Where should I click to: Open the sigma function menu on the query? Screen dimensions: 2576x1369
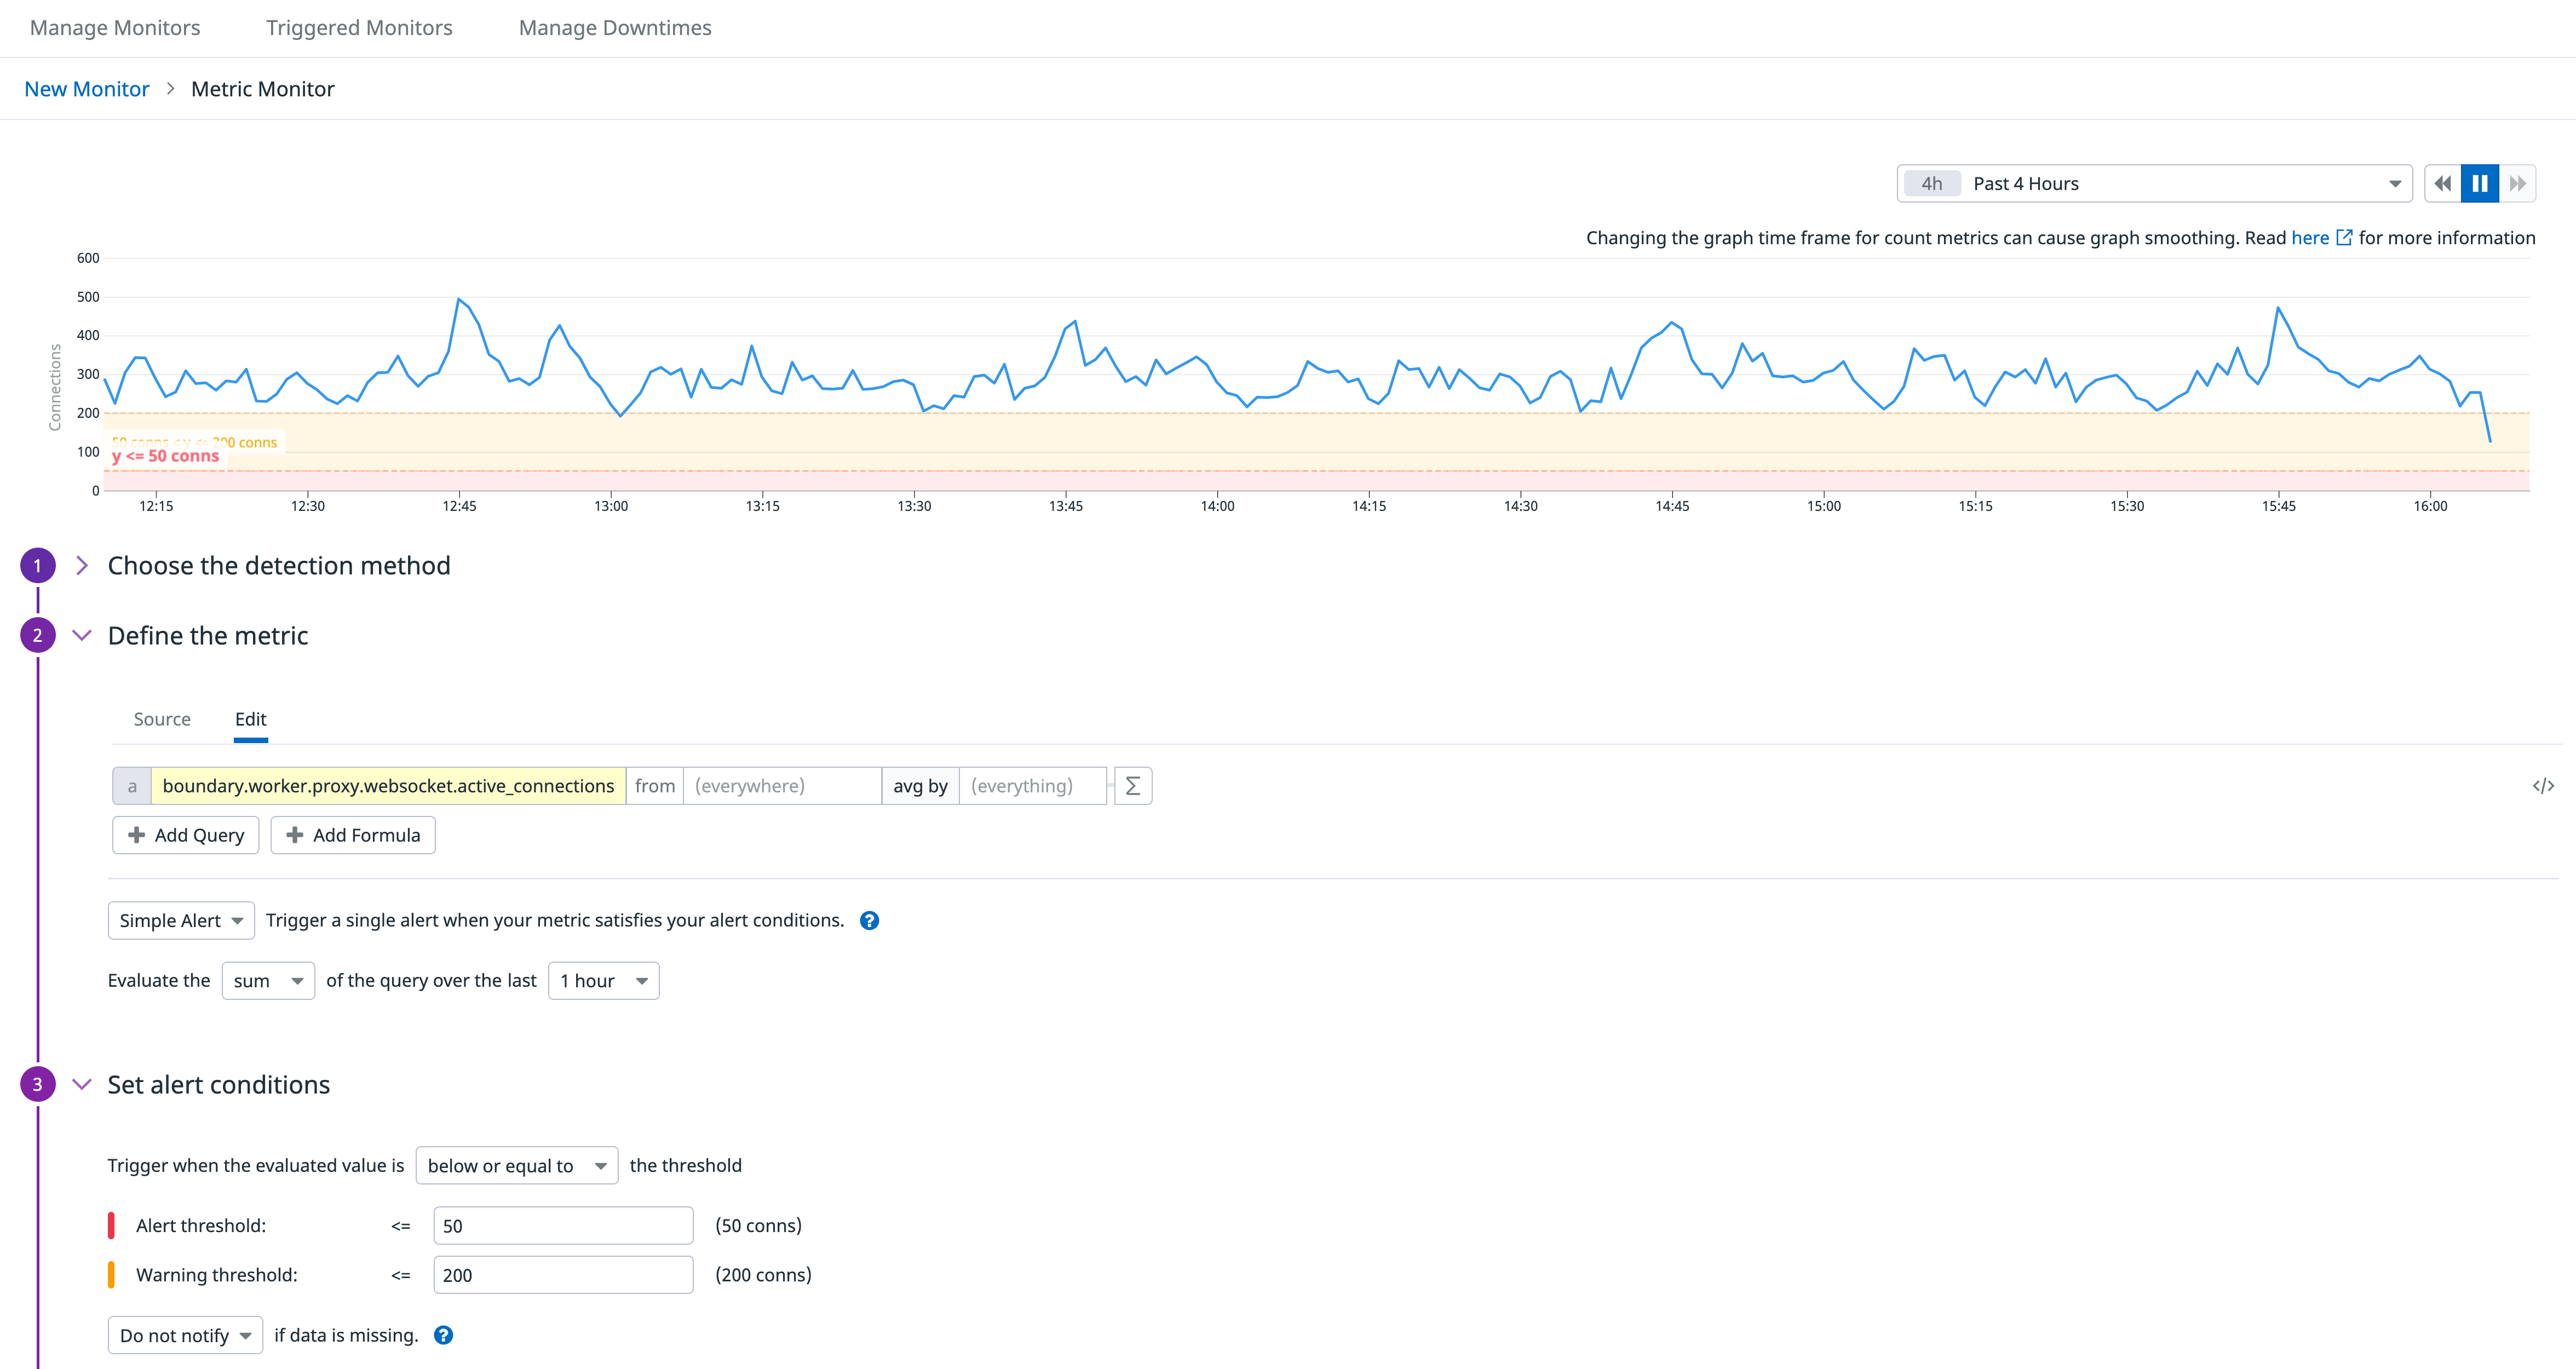[x=1132, y=785]
